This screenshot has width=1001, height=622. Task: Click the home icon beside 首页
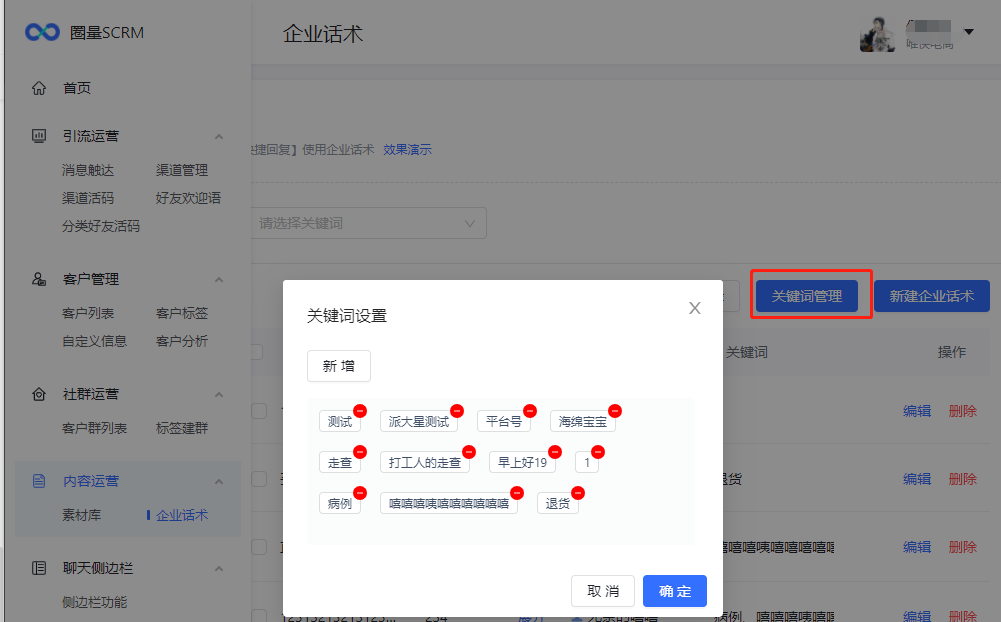tap(39, 88)
